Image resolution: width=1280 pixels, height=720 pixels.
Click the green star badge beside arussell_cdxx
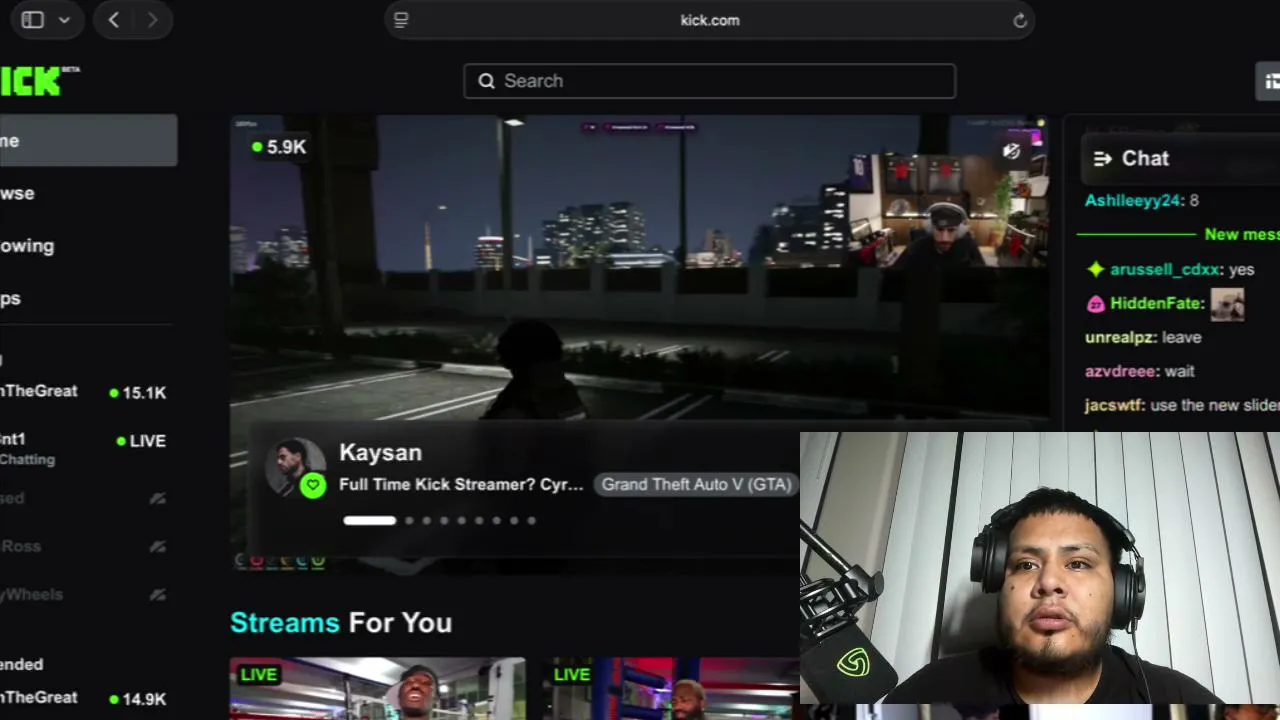click(1095, 269)
